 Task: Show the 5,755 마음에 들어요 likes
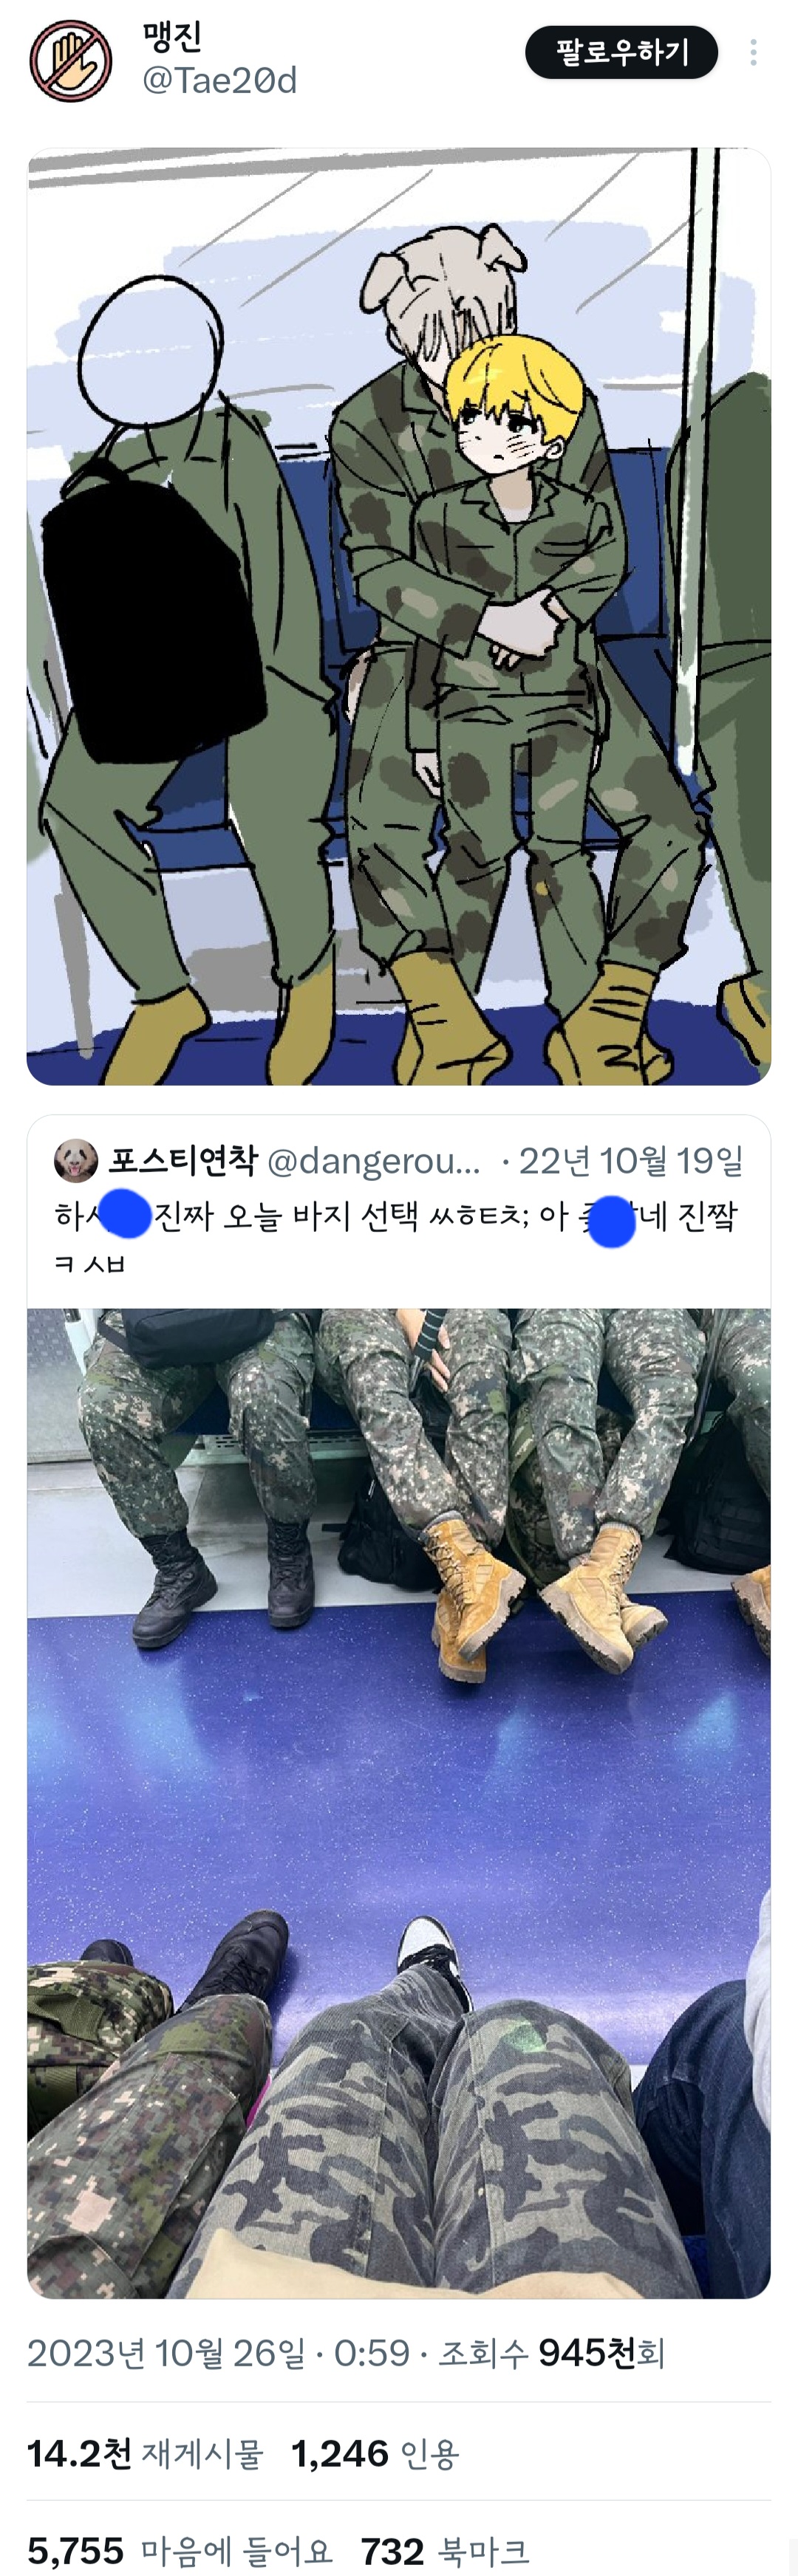click(180, 2551)
